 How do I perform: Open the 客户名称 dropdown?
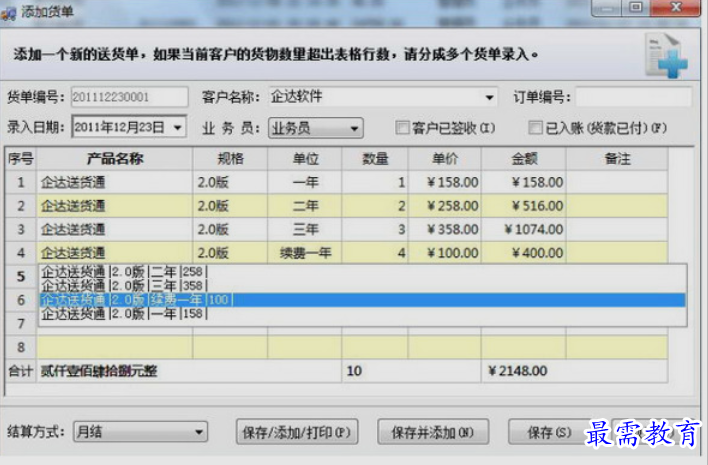pos(489,98)
